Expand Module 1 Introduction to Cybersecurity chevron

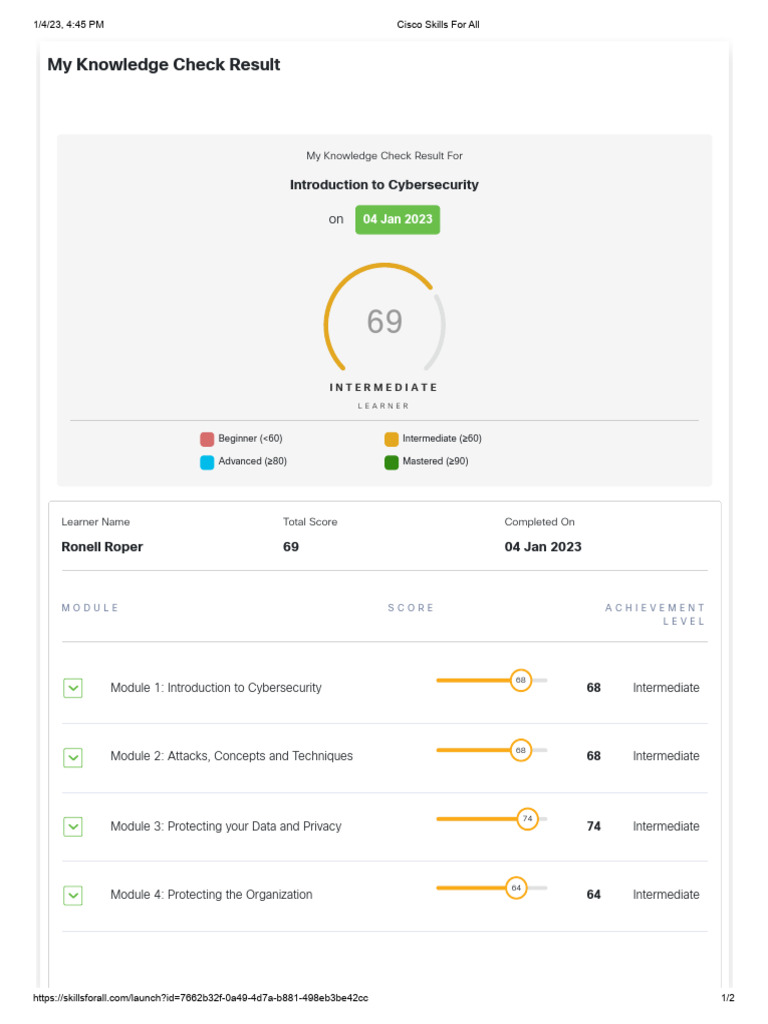tap(73, 688)
